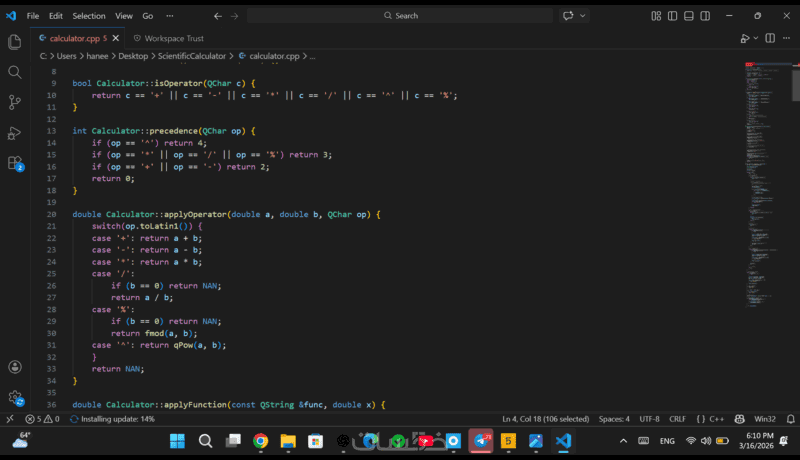Click the C++ language mode in status bar

(717, 419)
